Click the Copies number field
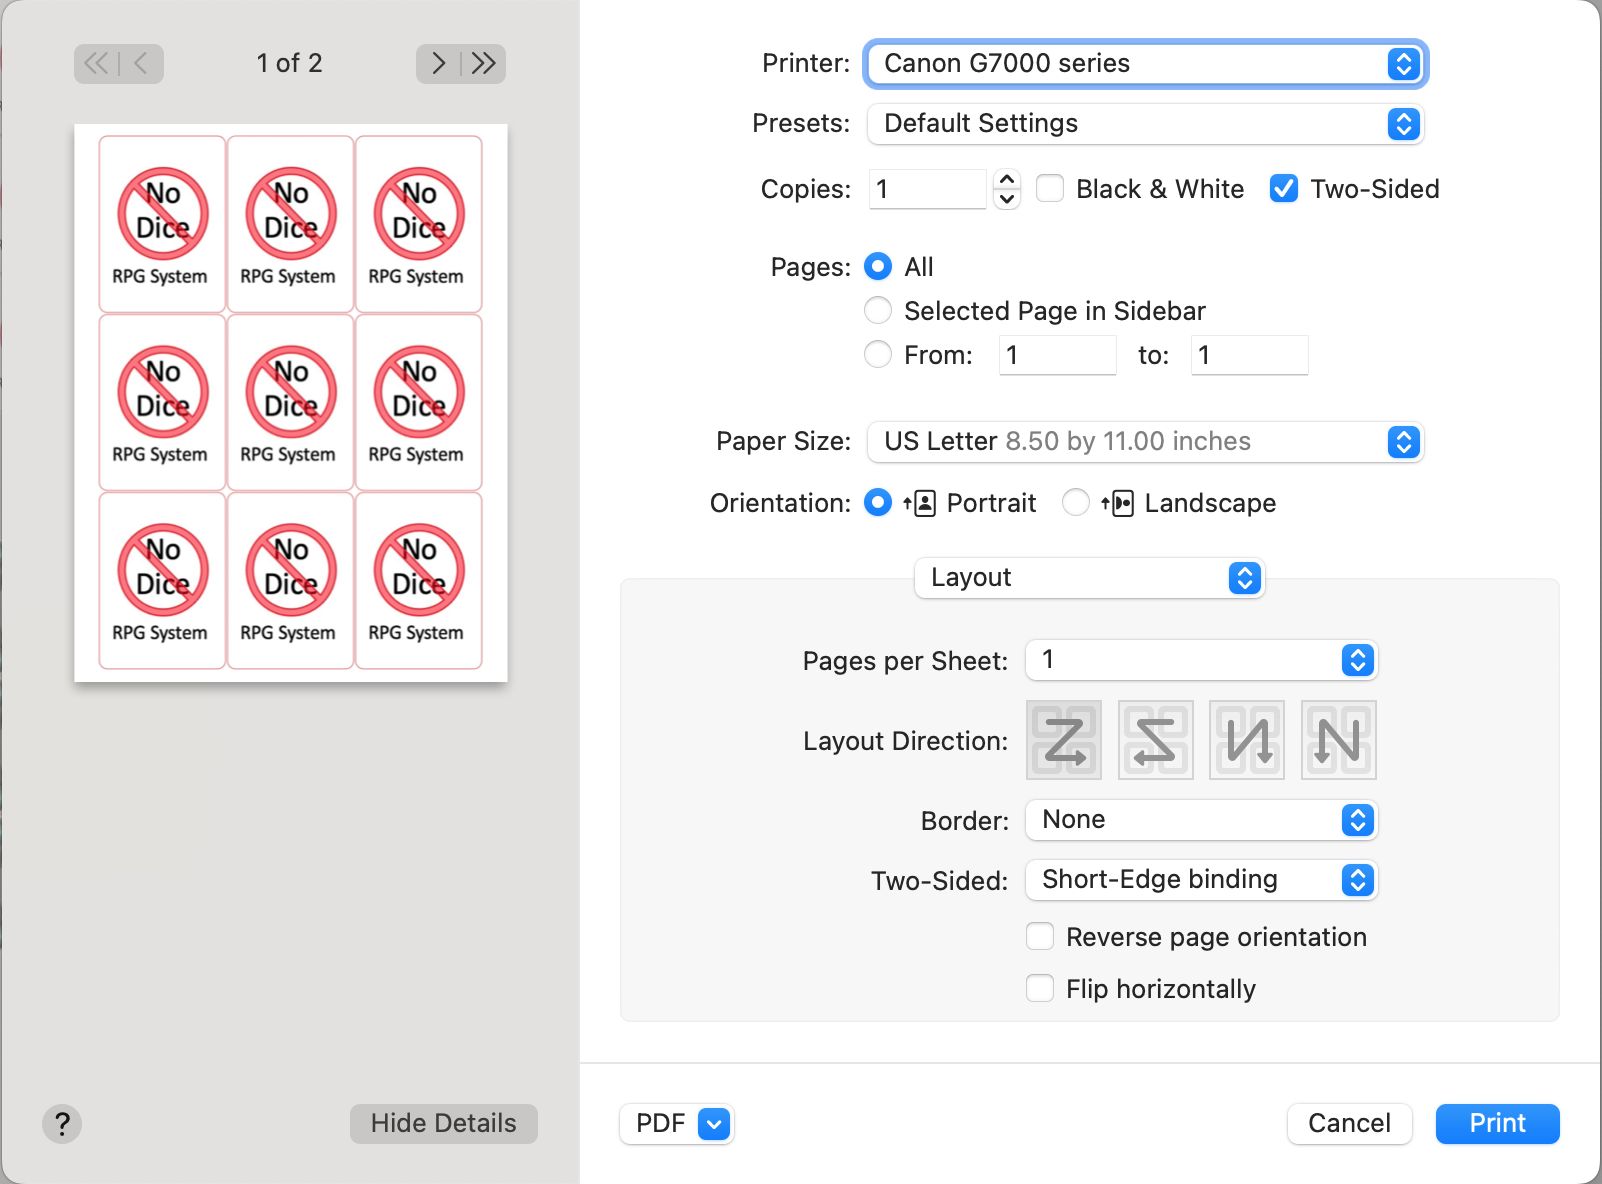The width and height of the screenshot is (1602, 1184). (x=928, y=189)
